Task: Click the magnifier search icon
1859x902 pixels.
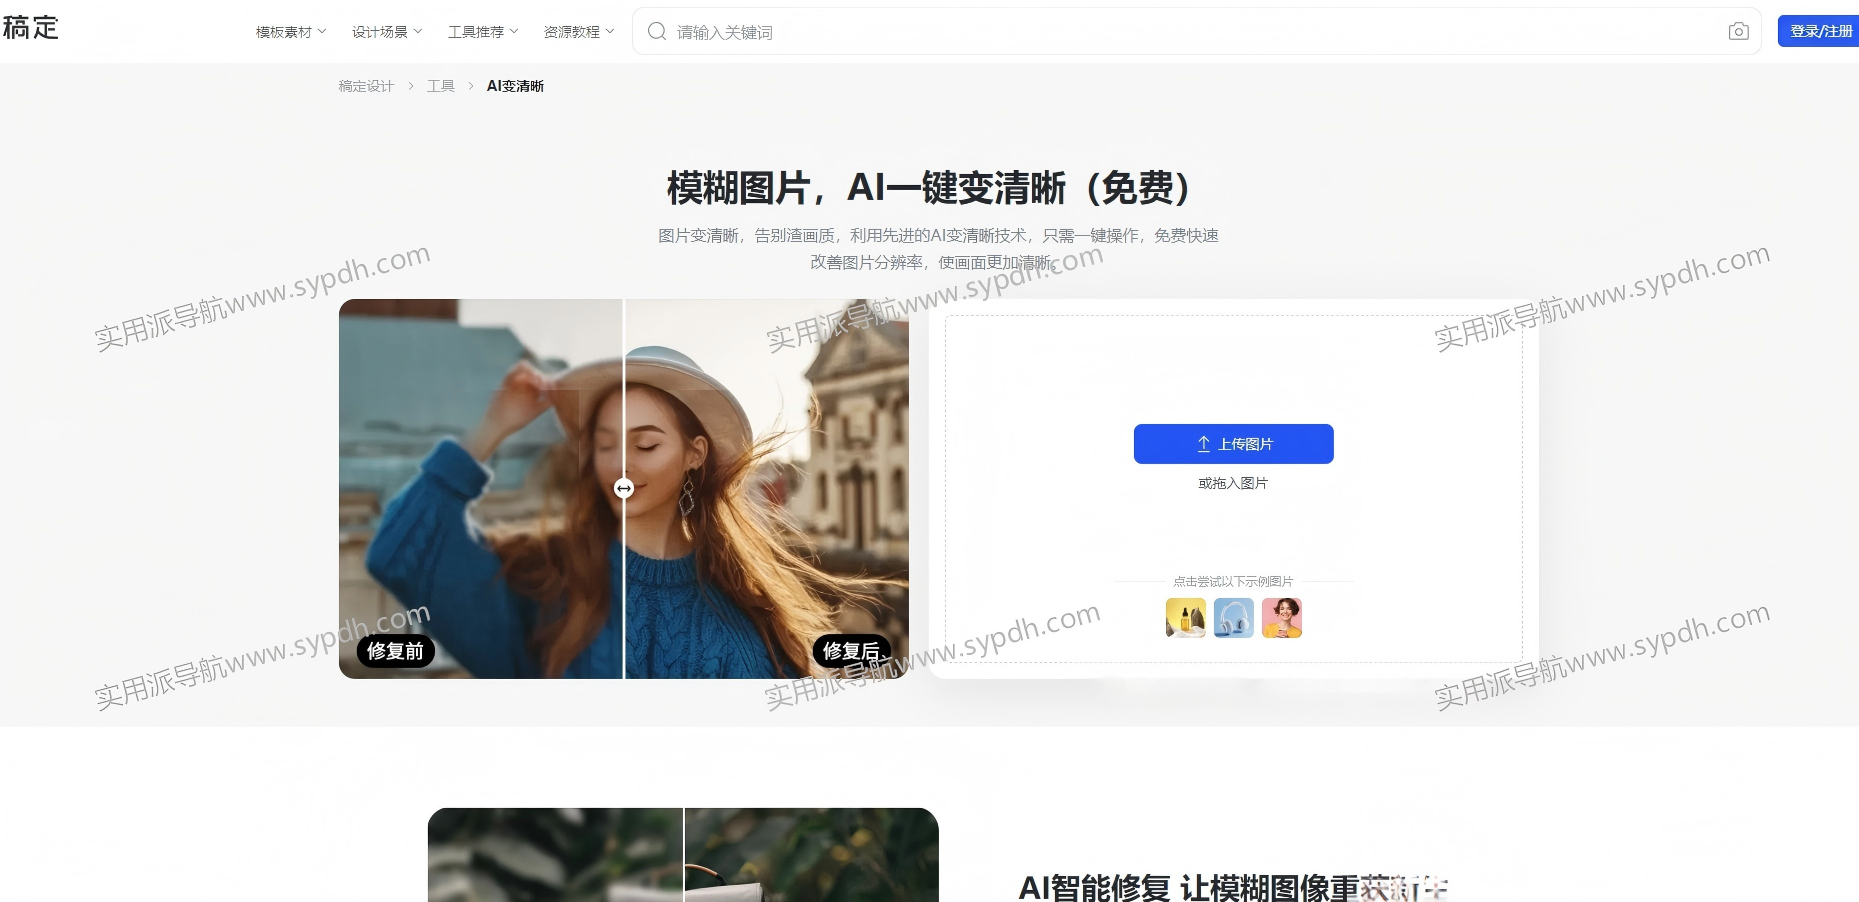Action: [x=657, y=32]
